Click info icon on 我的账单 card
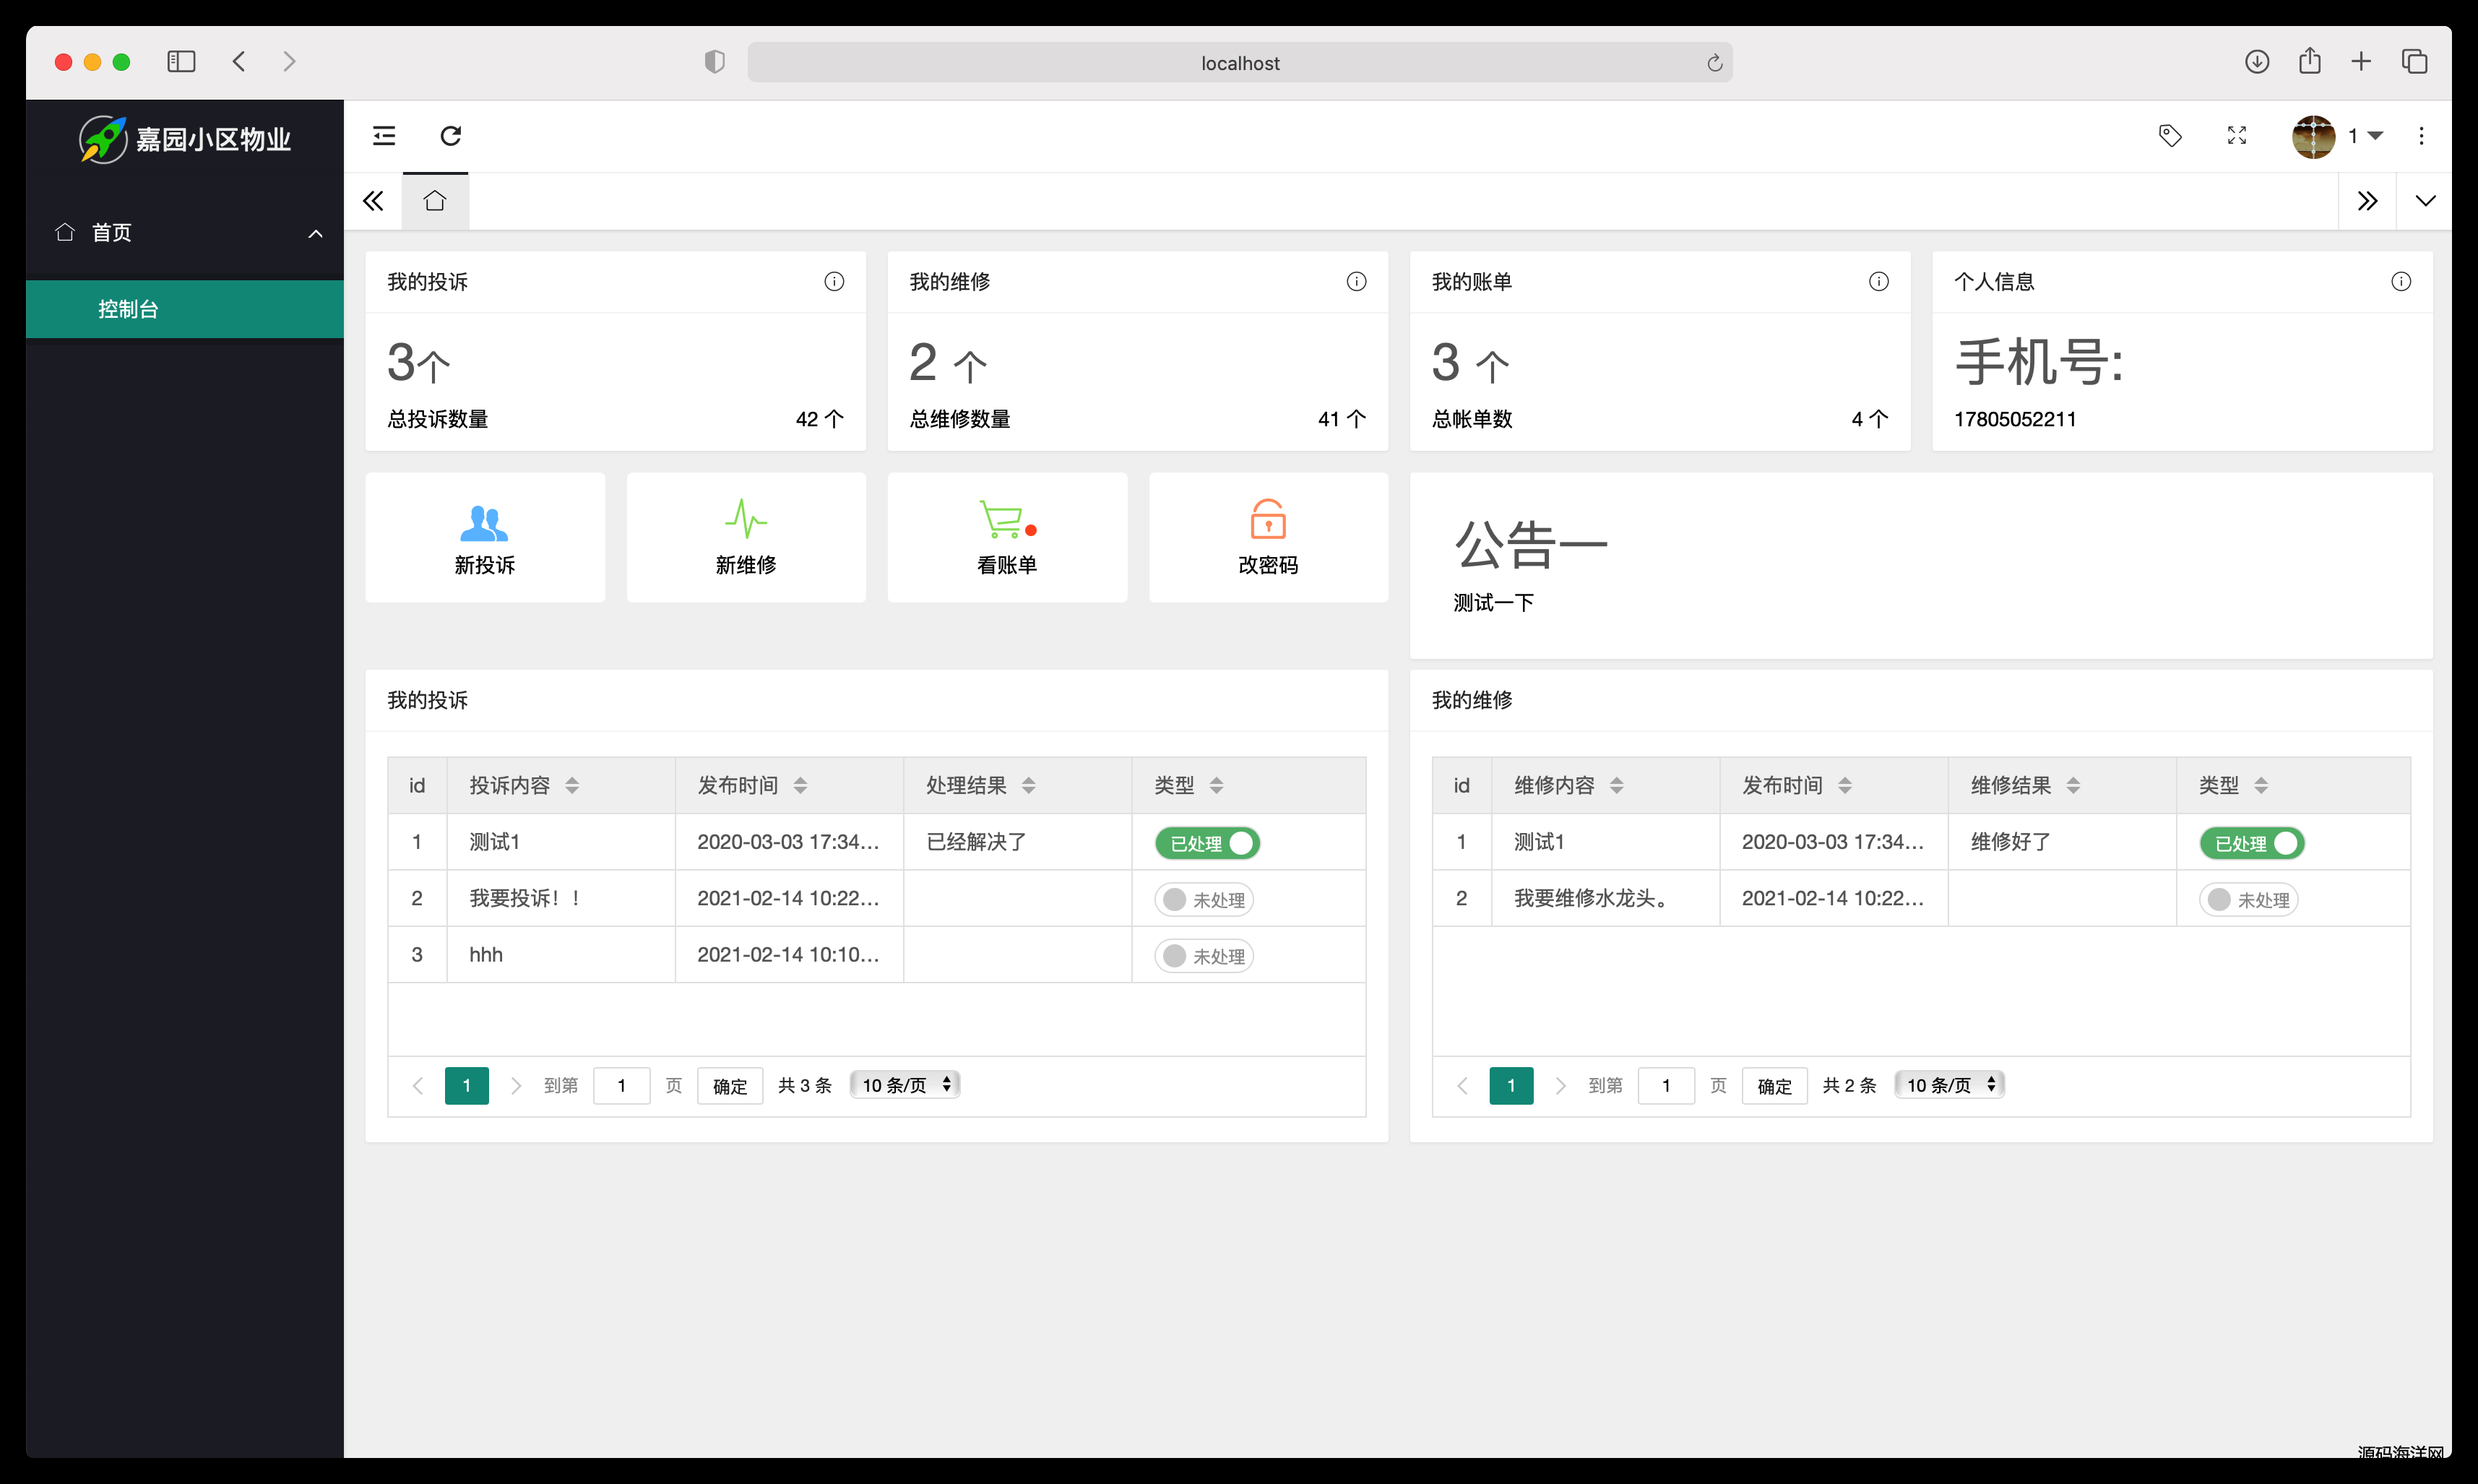This screenshot has width=2478, height=1484. coord(1879,282)
